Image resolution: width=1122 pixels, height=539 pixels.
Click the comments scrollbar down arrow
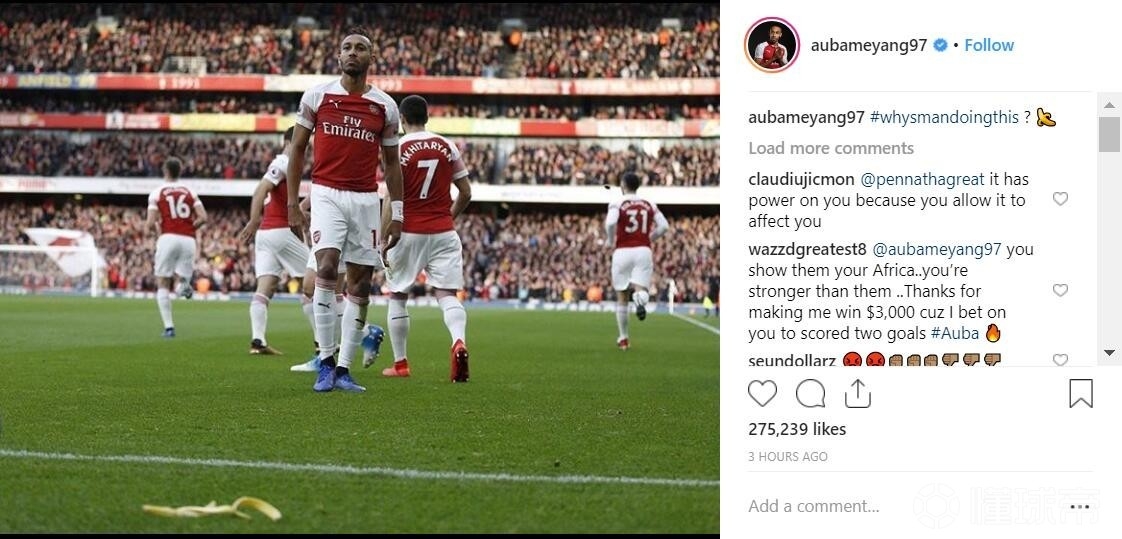(x=1109, y=352)
